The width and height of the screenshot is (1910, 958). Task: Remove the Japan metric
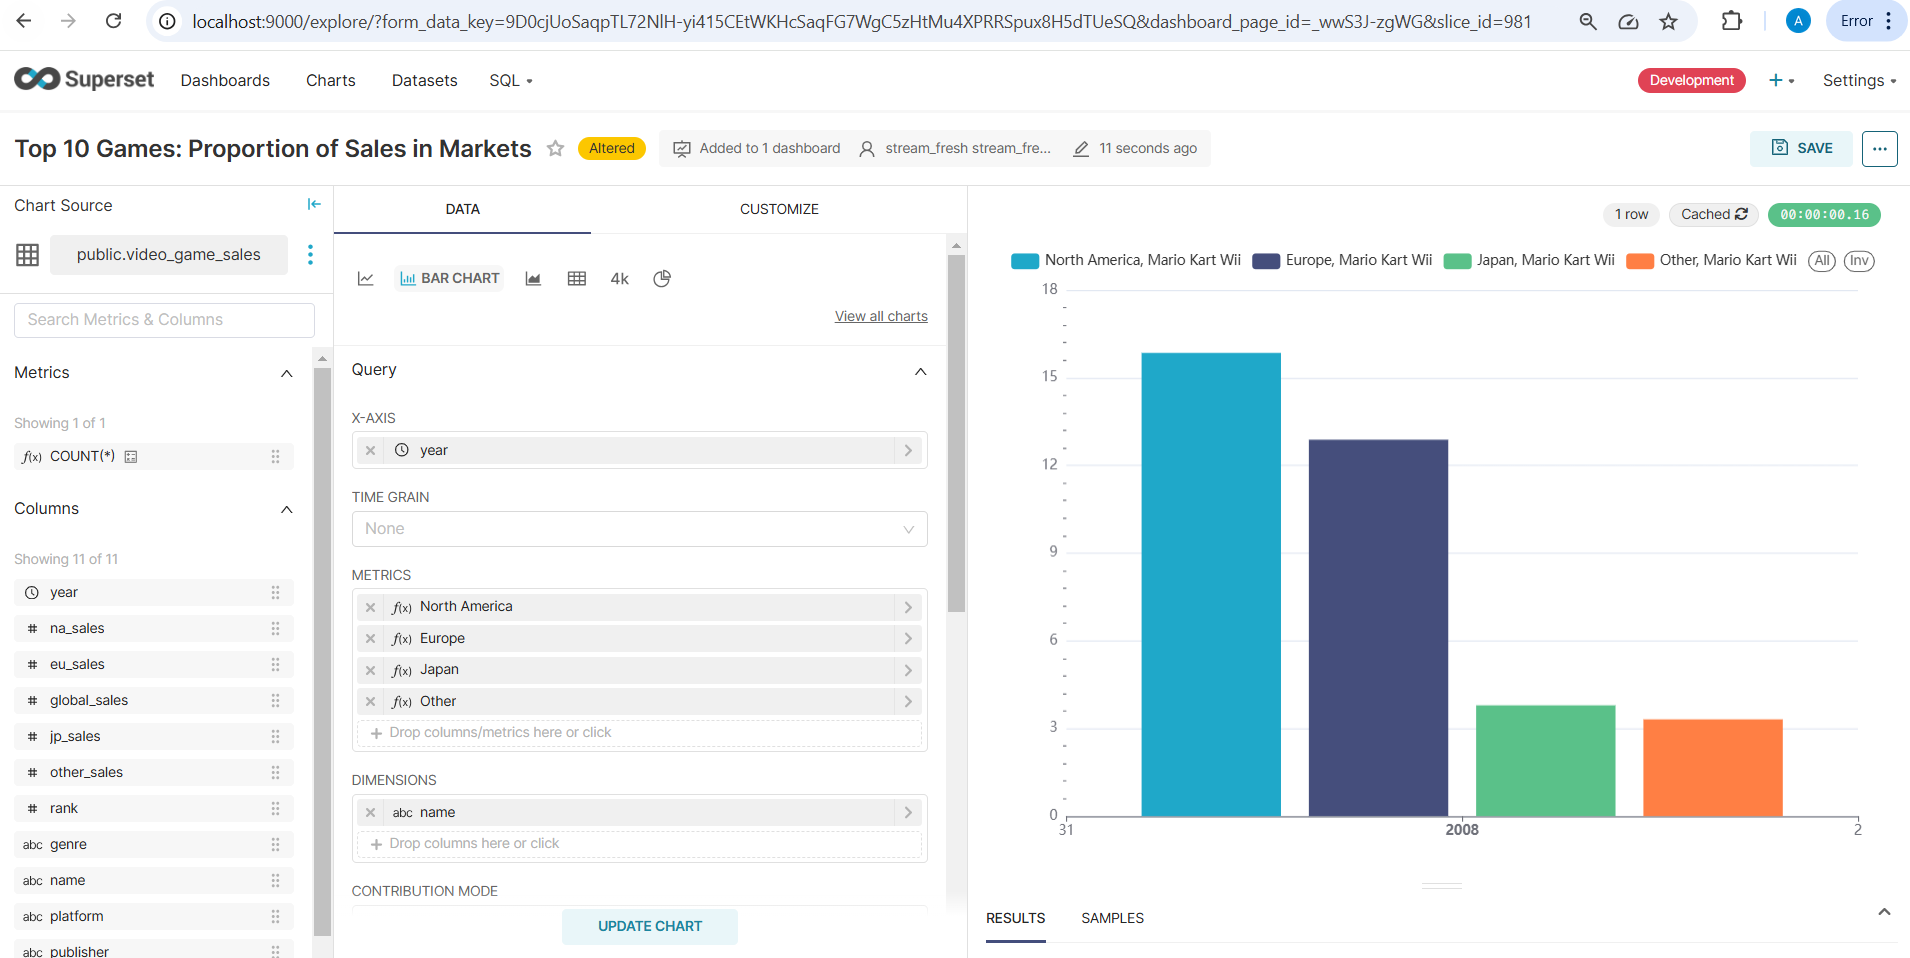click(370, 670)
